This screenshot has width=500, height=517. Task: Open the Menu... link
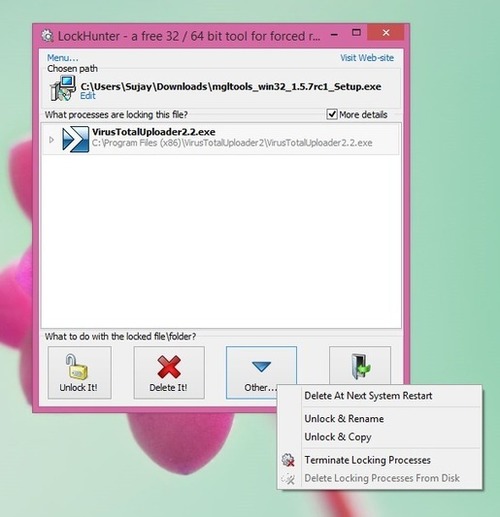[x=63, y=58]
